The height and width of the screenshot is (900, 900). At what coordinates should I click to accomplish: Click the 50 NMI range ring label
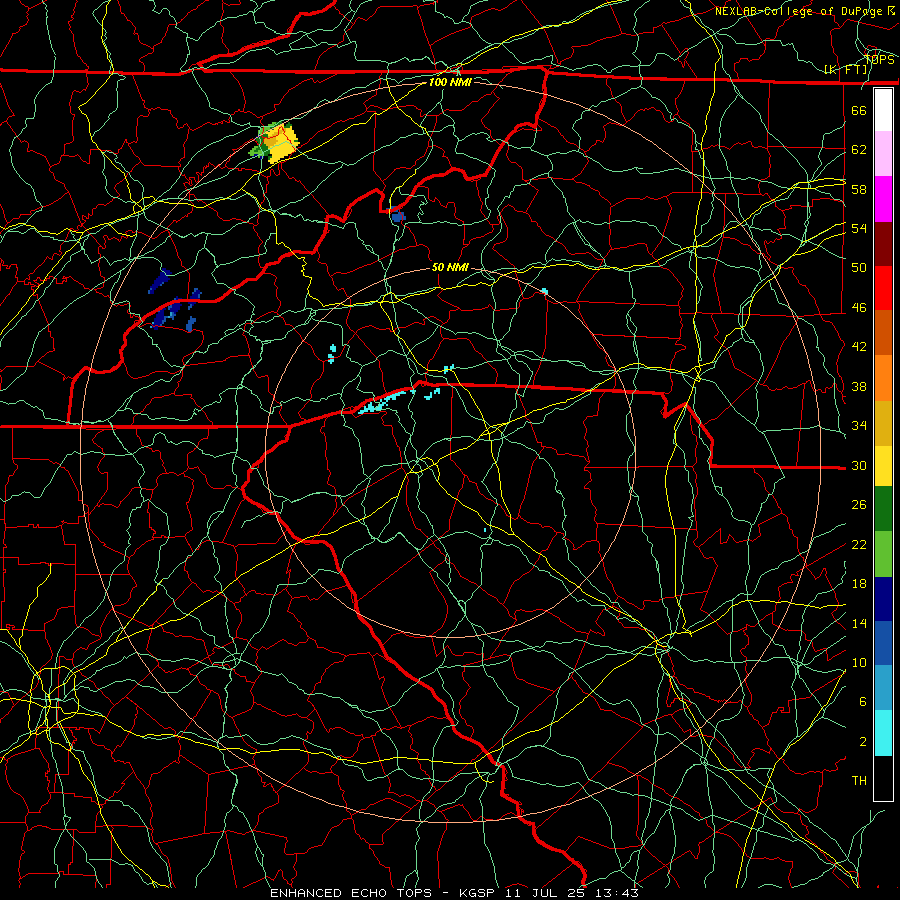[450, 267]
